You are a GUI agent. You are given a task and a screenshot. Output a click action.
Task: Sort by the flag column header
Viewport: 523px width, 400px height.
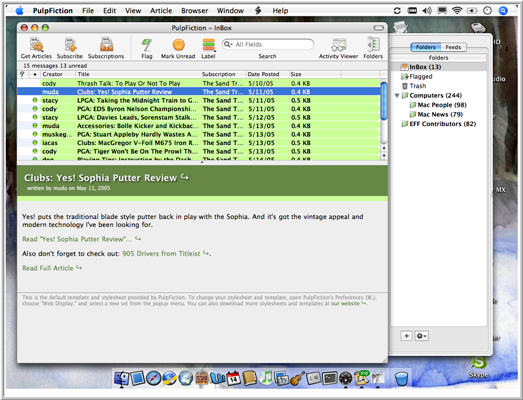coord(23,74)
